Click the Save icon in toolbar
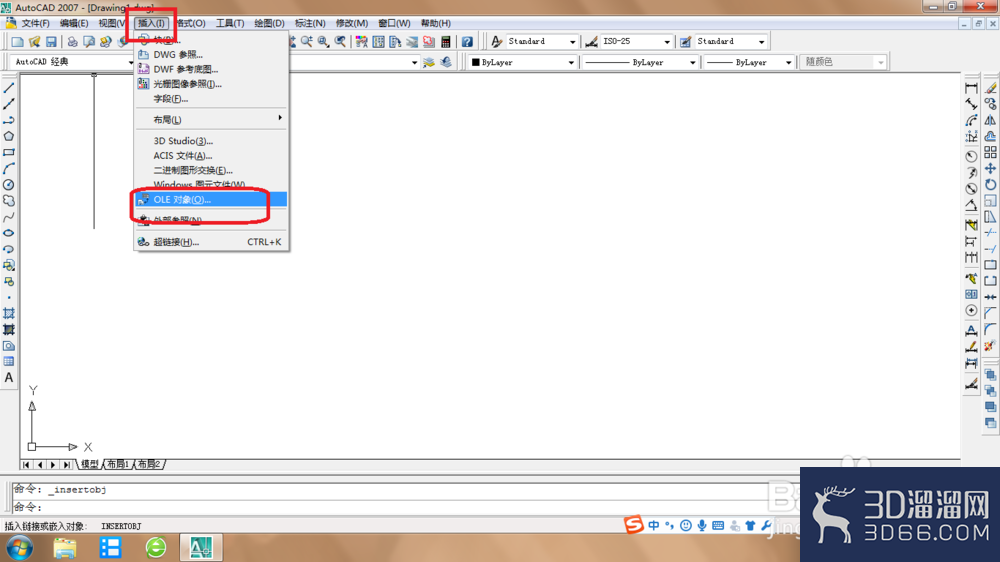Viewport: 1000px width, 562px height. pyautogui.click(x=51, y=41)
